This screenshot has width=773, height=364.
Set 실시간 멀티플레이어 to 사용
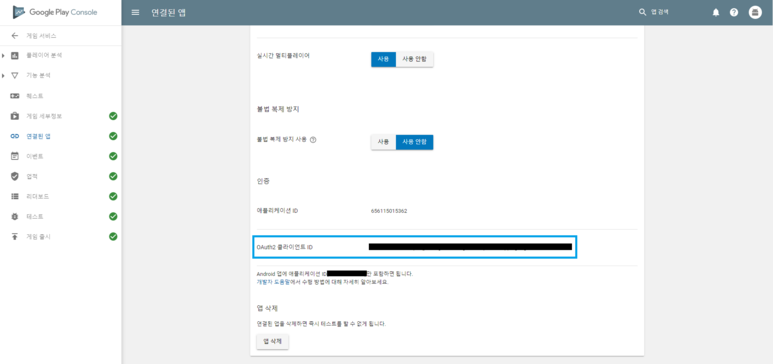click(384, 59)
